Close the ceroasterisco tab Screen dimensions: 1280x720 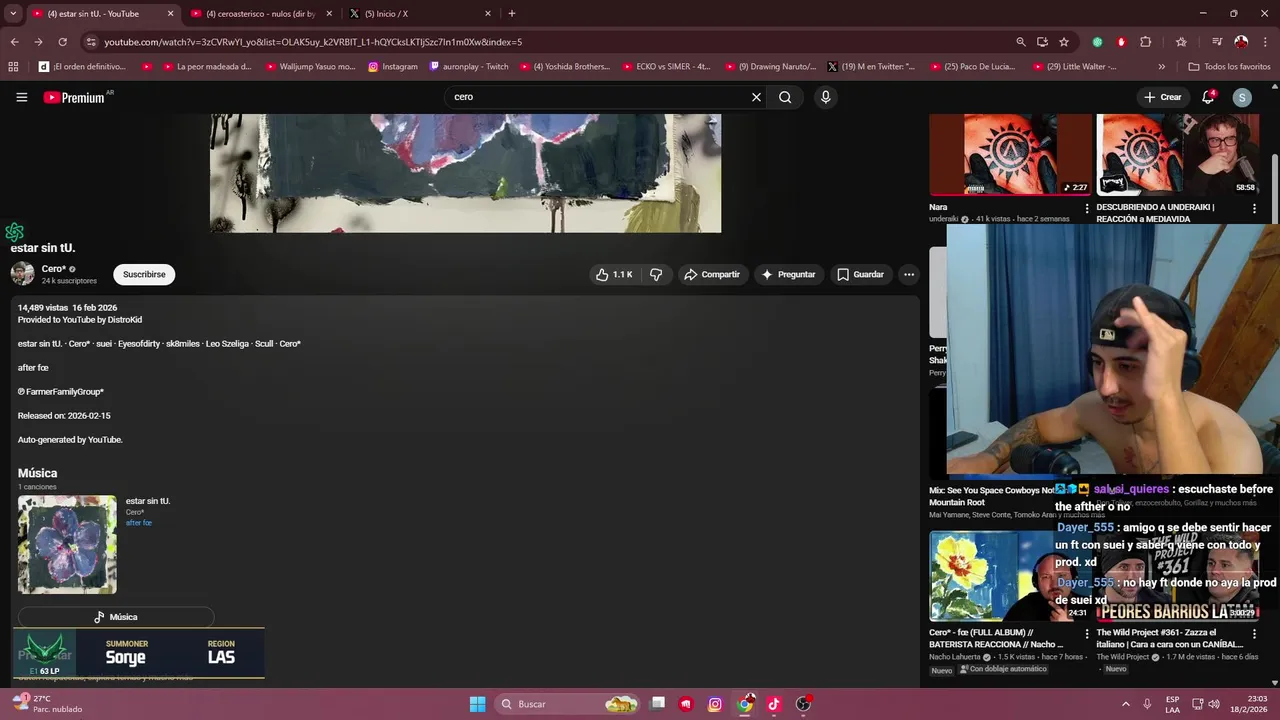pyautogui.click(x=329, y=14)
